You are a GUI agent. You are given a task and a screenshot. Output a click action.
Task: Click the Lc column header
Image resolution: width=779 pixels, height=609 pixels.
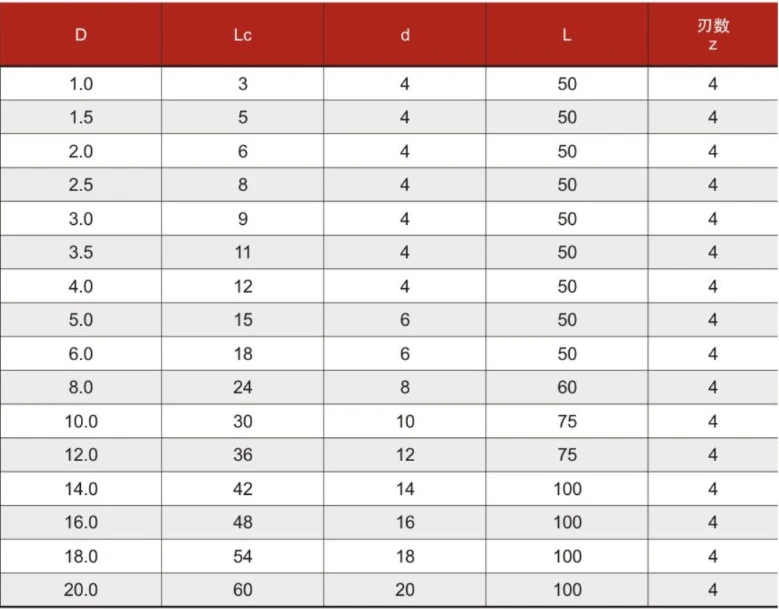pos(242,34)
